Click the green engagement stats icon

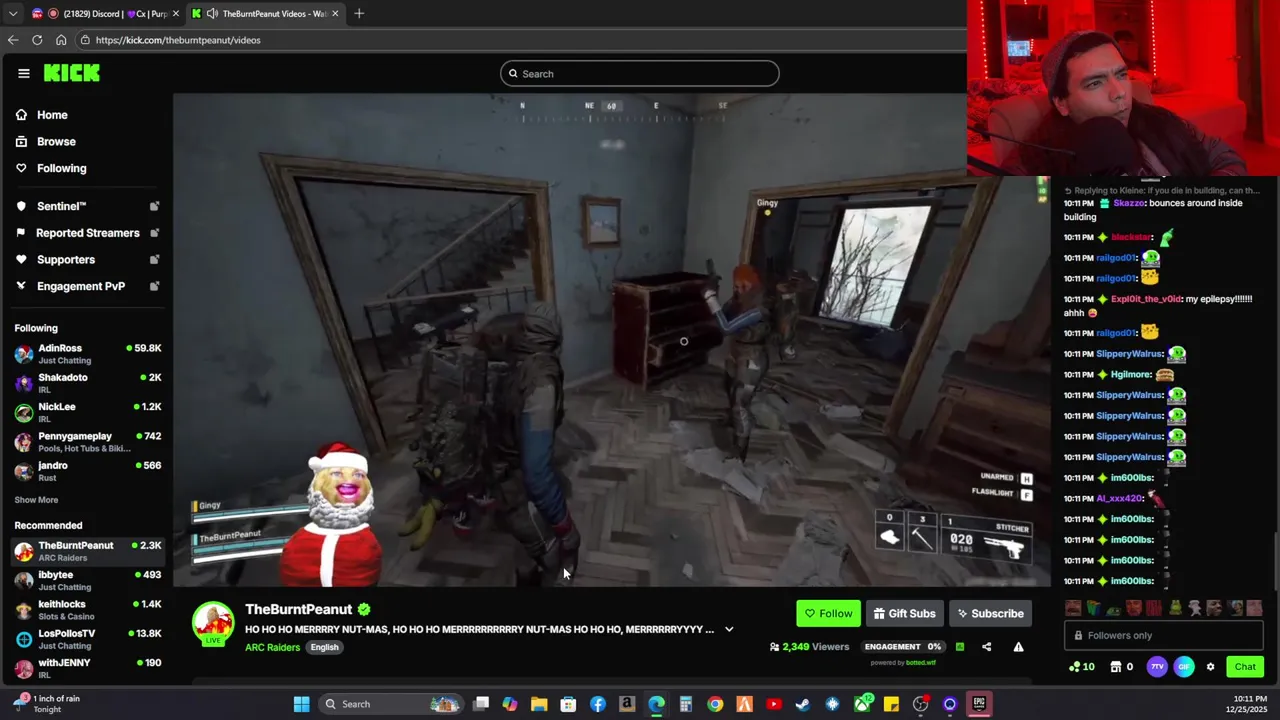coord(960,647)
